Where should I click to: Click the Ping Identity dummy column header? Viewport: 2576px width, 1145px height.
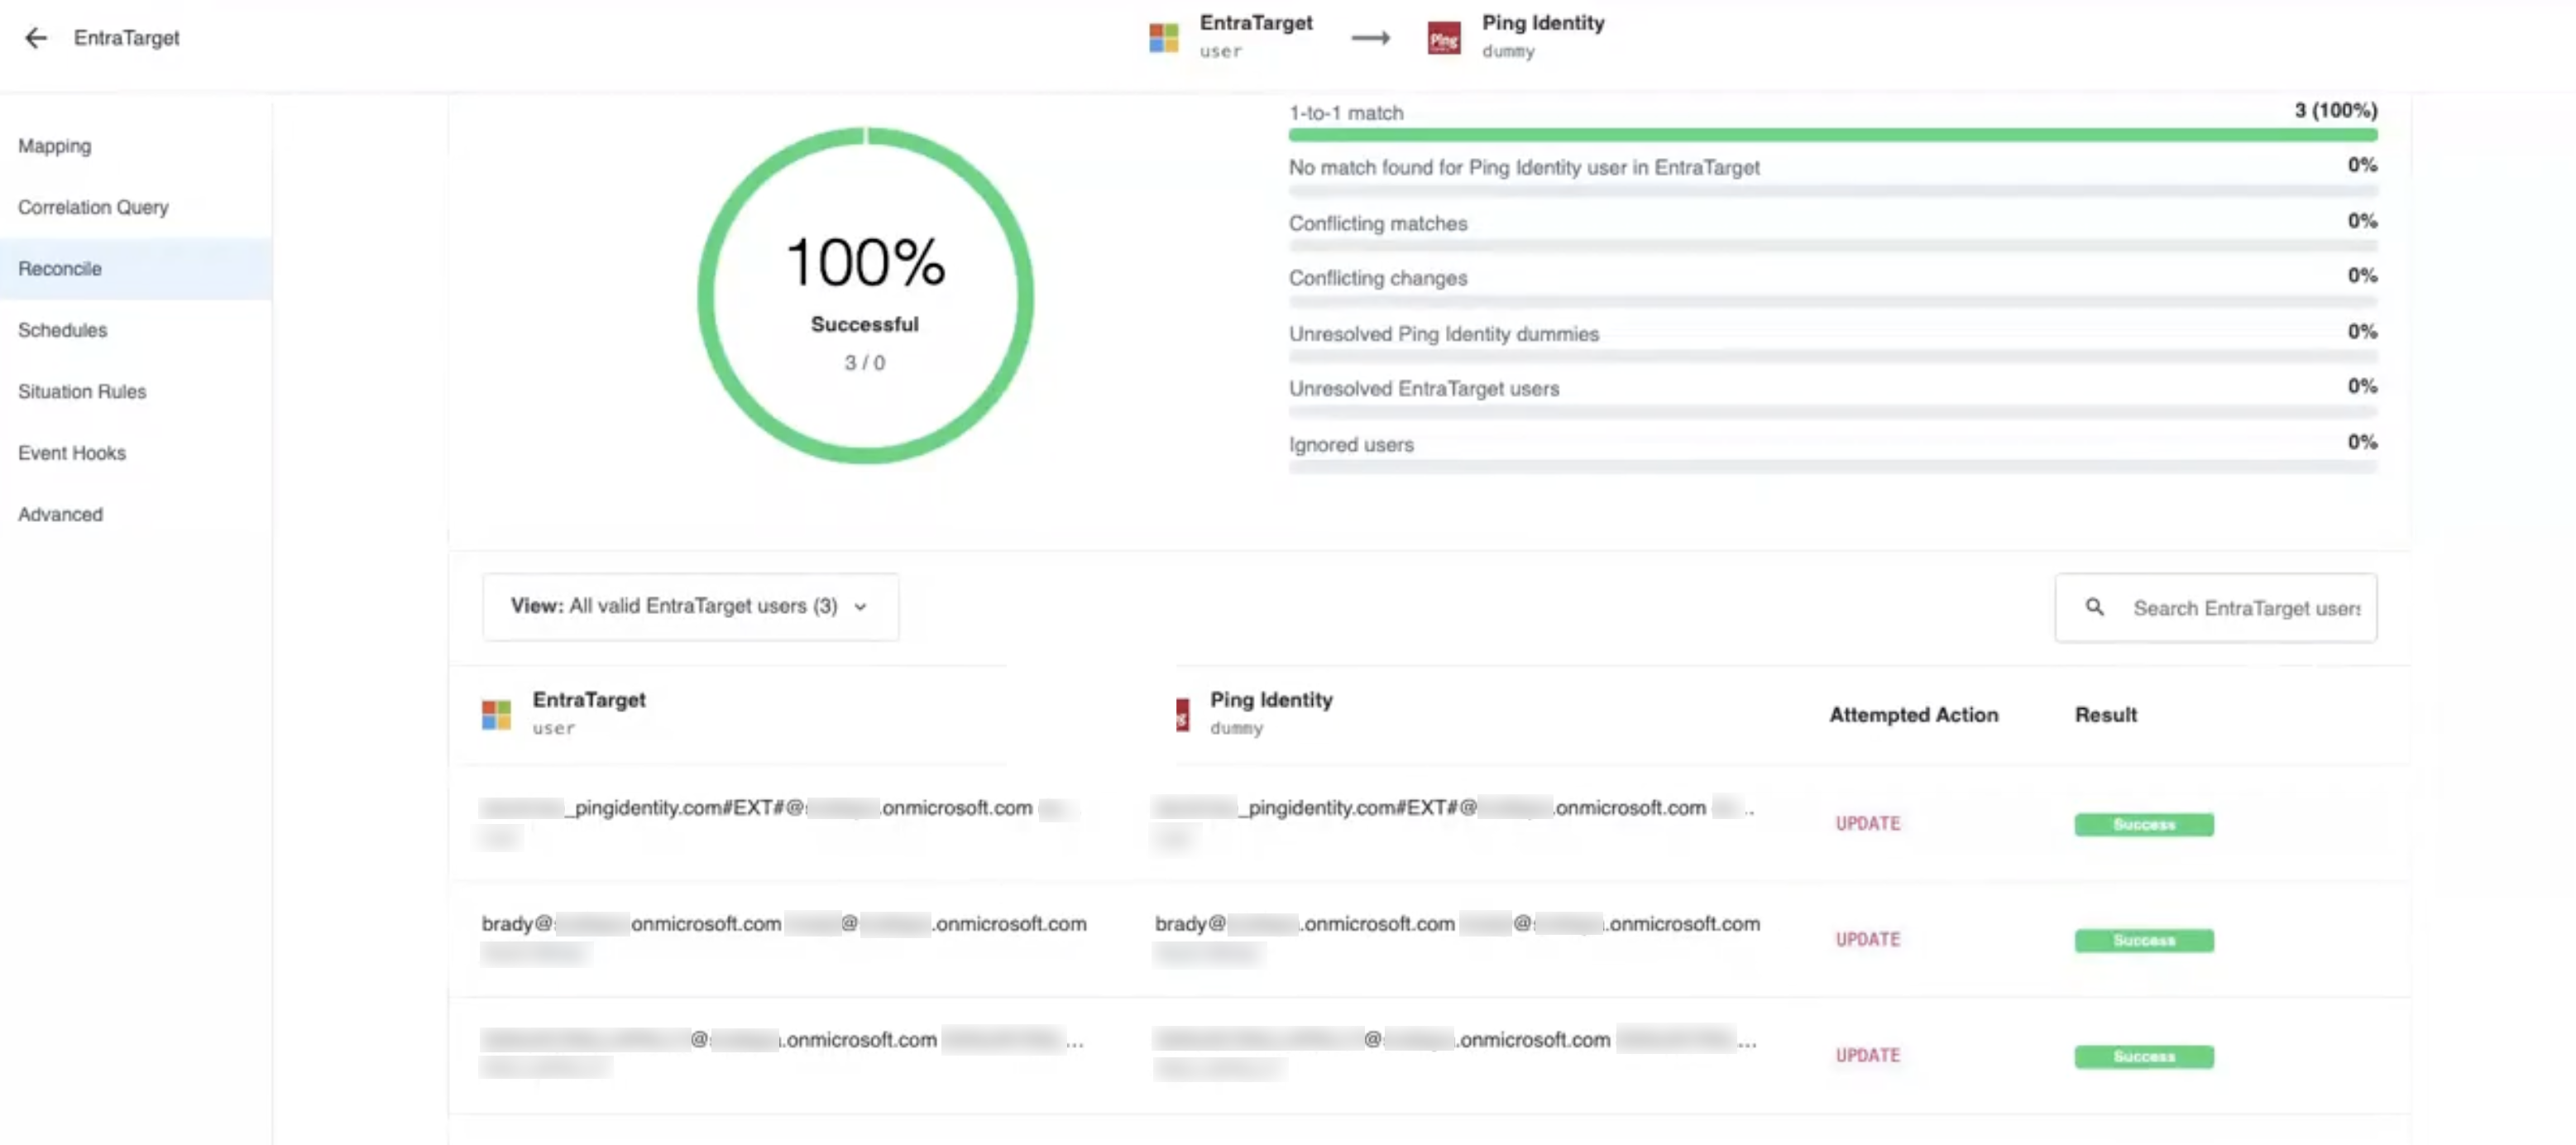pyautogui.click(x=1271, y=712)
